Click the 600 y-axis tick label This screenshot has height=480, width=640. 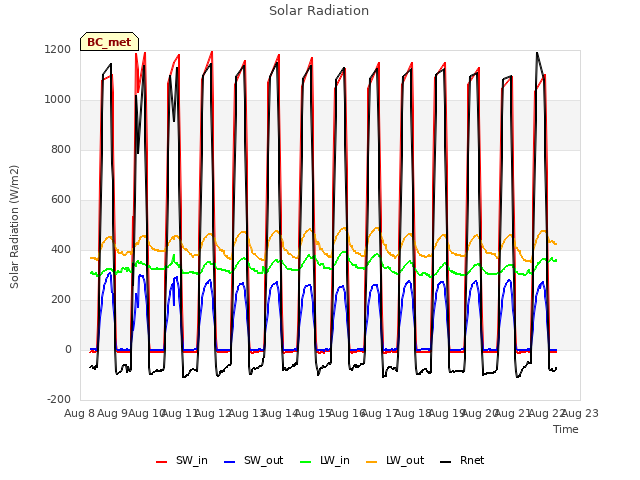click(x=61, y=200)
